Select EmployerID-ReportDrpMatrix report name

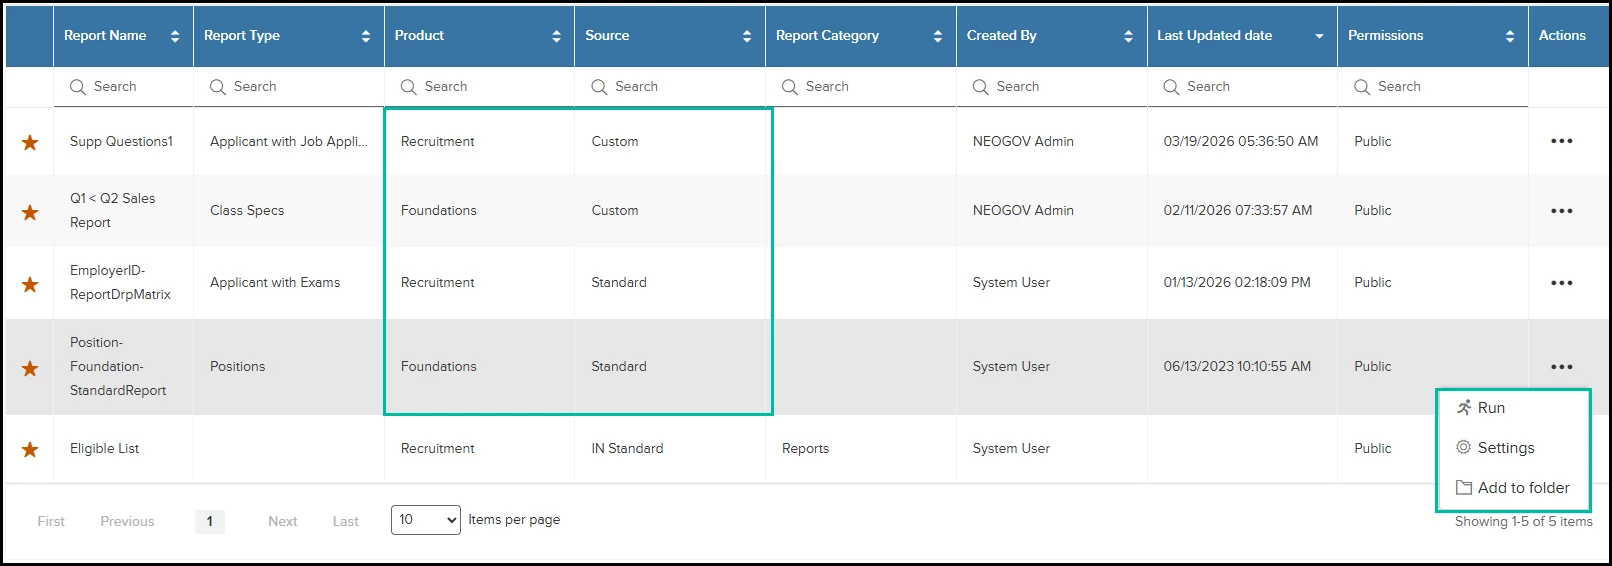tap(120, 282)
